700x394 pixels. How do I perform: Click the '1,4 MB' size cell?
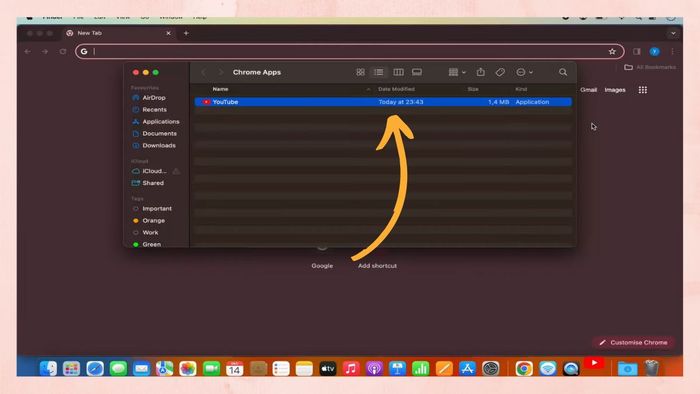(x=498, y=102)
